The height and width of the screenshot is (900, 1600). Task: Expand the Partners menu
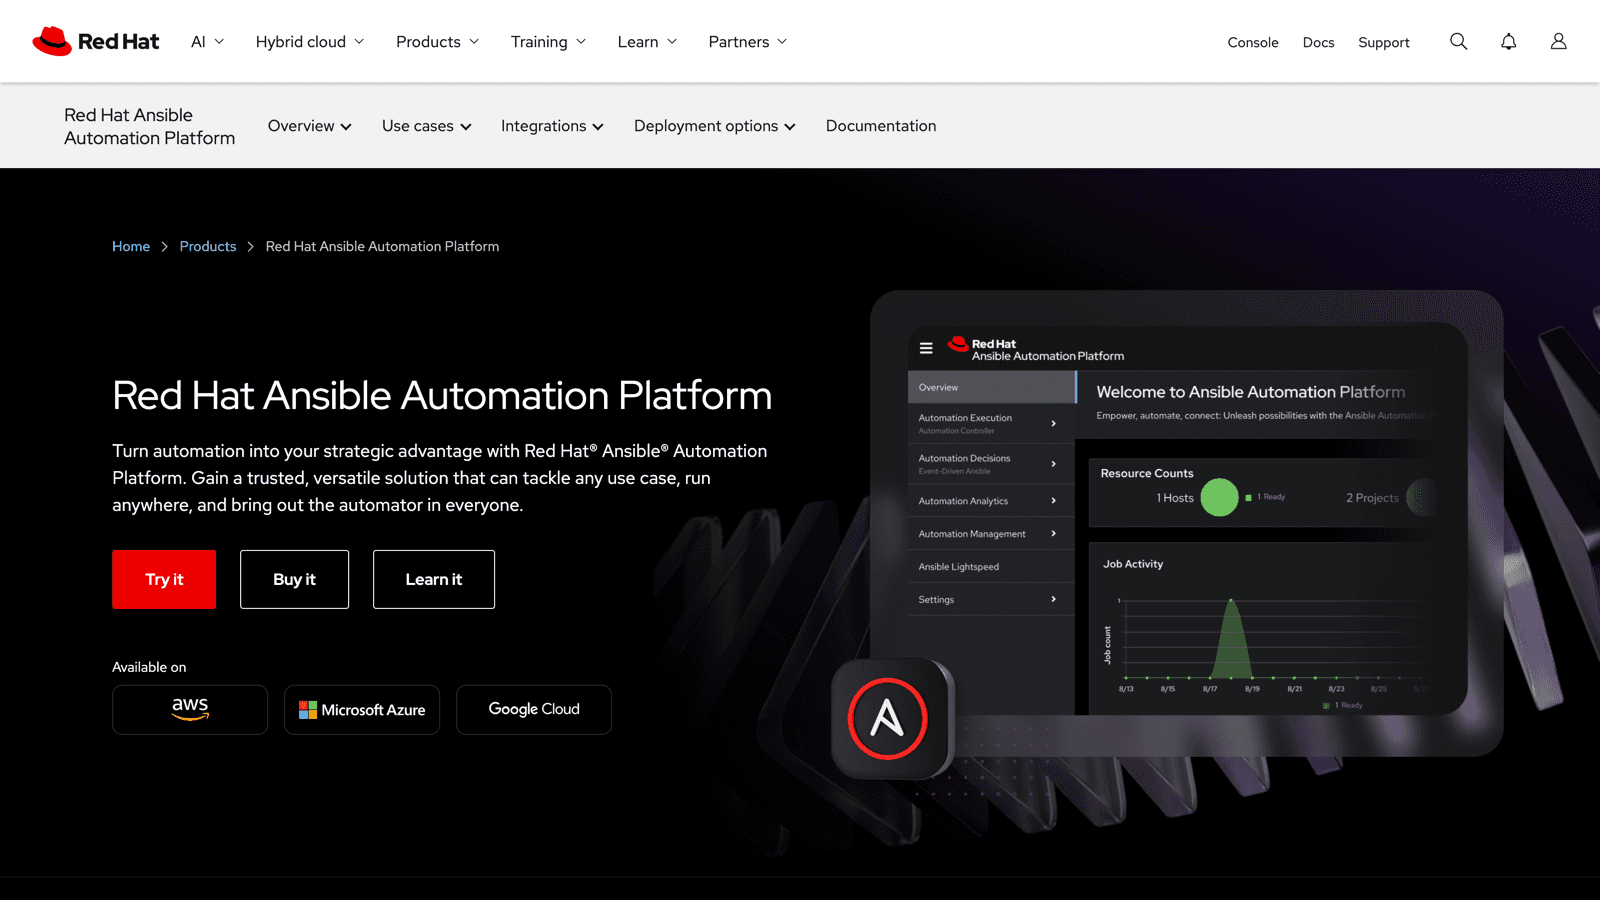tap(748, 41)
